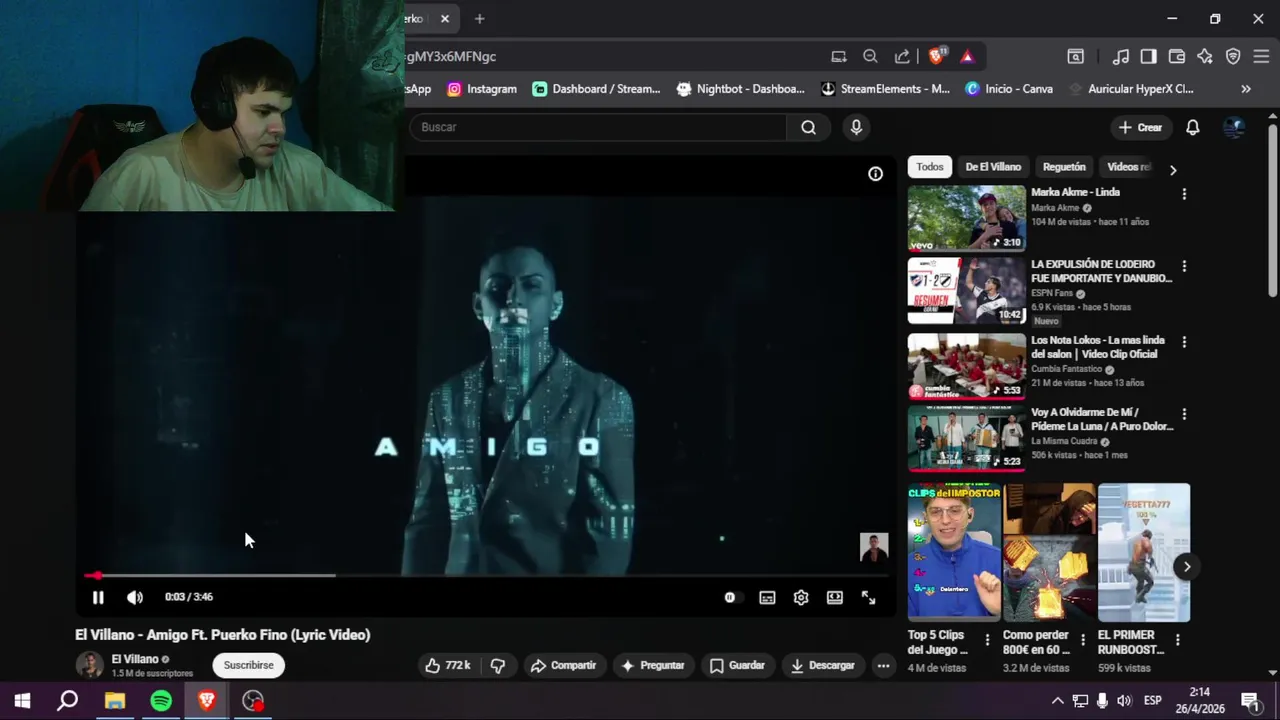Enter fullscreen mode
Viewport: 1280px width, 720px height.
tap(868, 597)
